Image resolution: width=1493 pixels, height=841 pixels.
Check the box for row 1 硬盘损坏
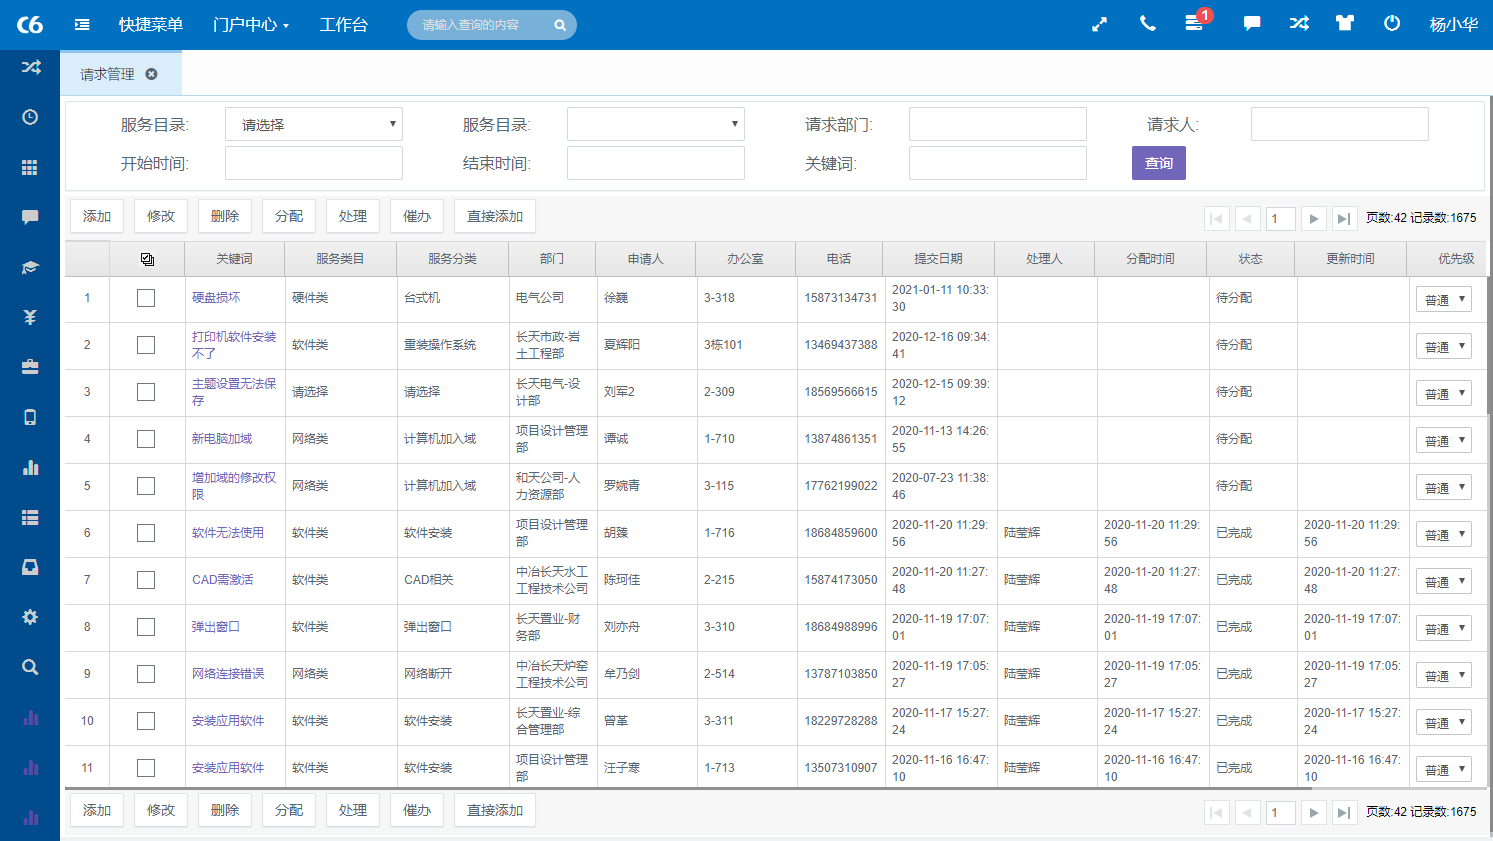pos(146,298)
